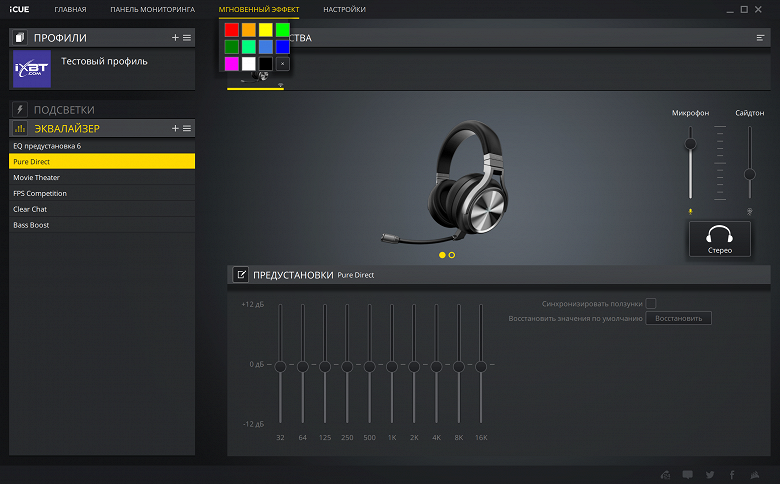Open the Profiles hamburger menu

pos(187,38)
